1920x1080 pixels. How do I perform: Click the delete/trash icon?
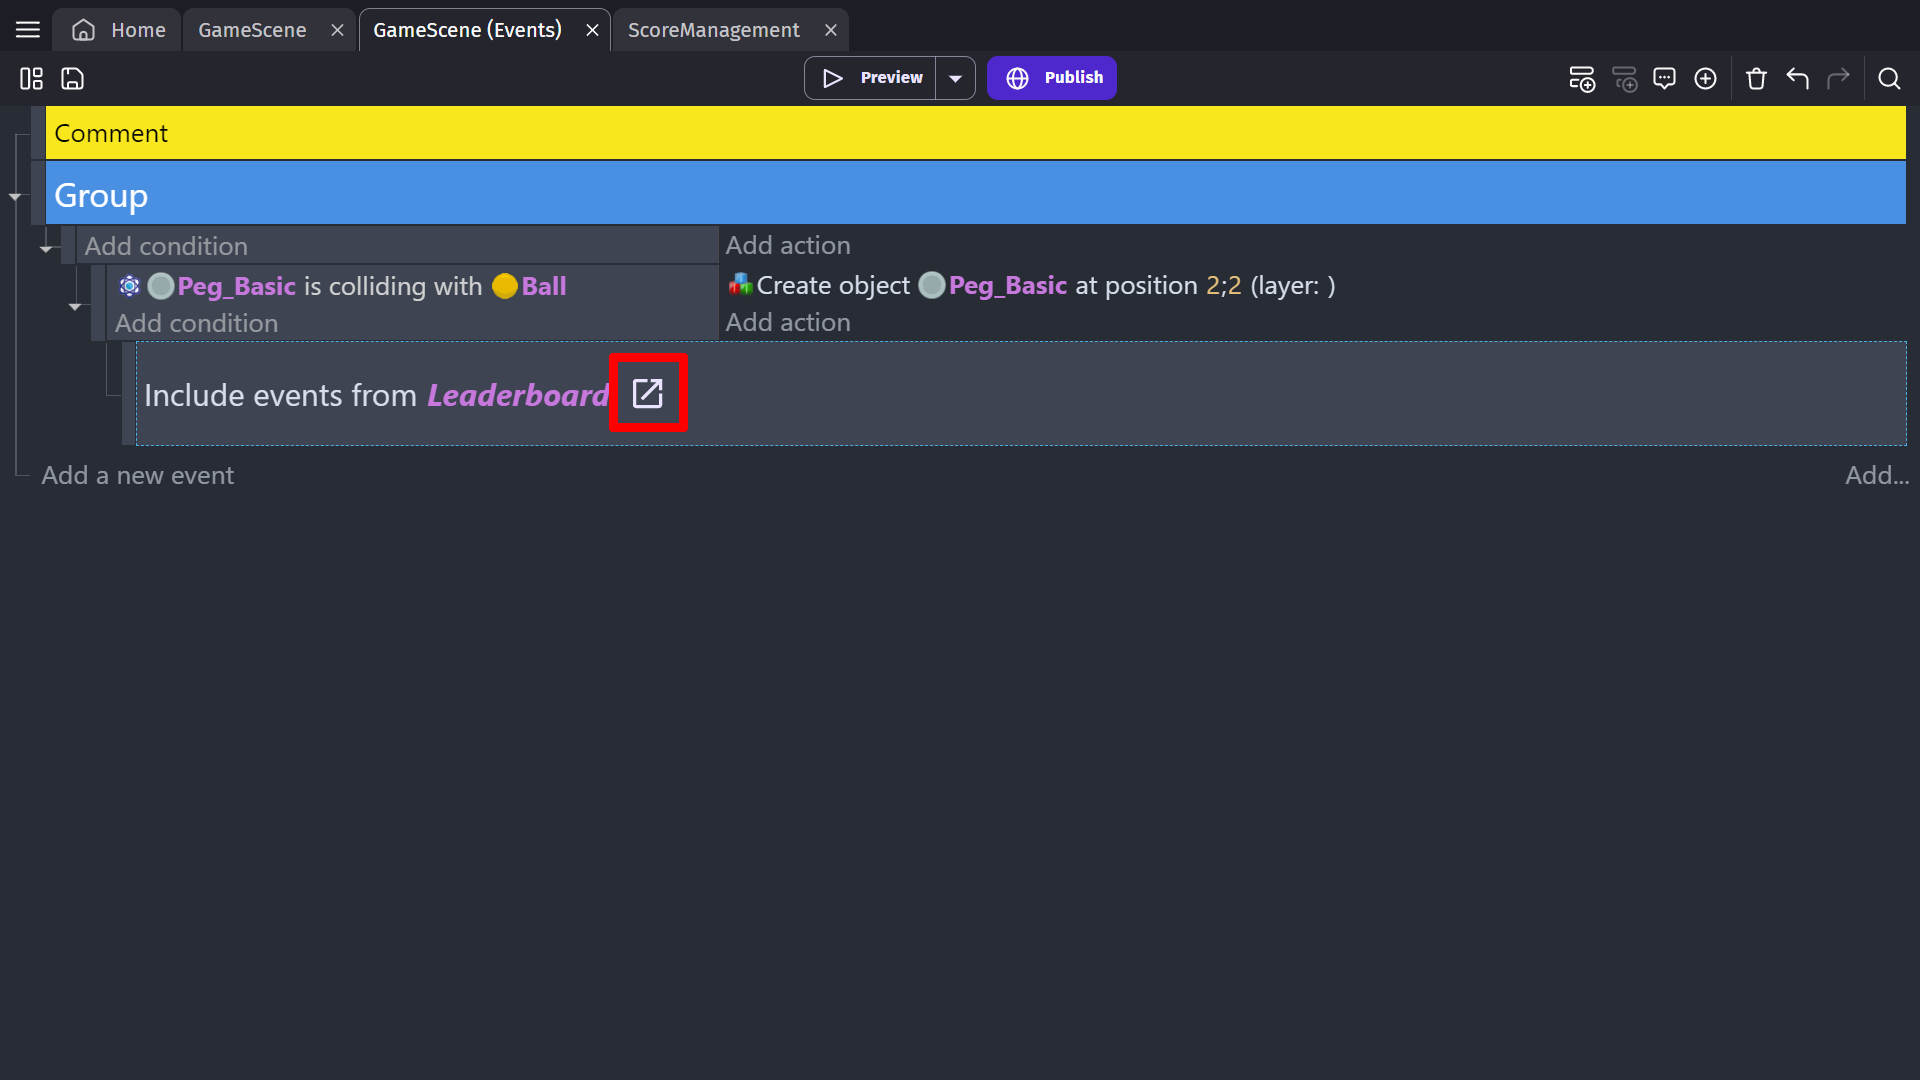point(1755,78)
